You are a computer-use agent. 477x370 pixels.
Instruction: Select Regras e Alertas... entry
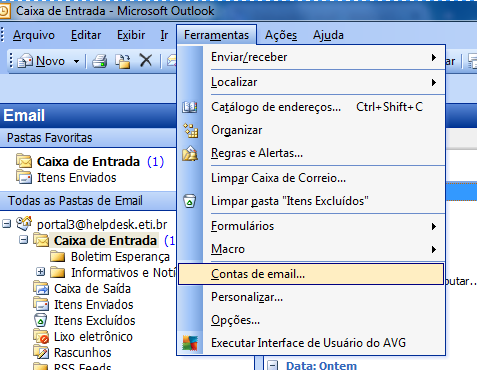click(x=311, y=153)
